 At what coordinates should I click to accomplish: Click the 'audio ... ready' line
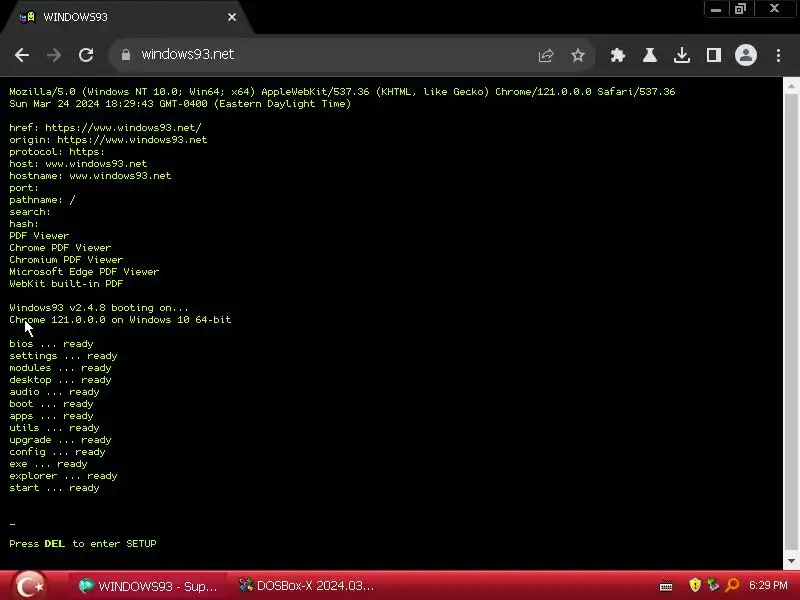tap(55, 392)
